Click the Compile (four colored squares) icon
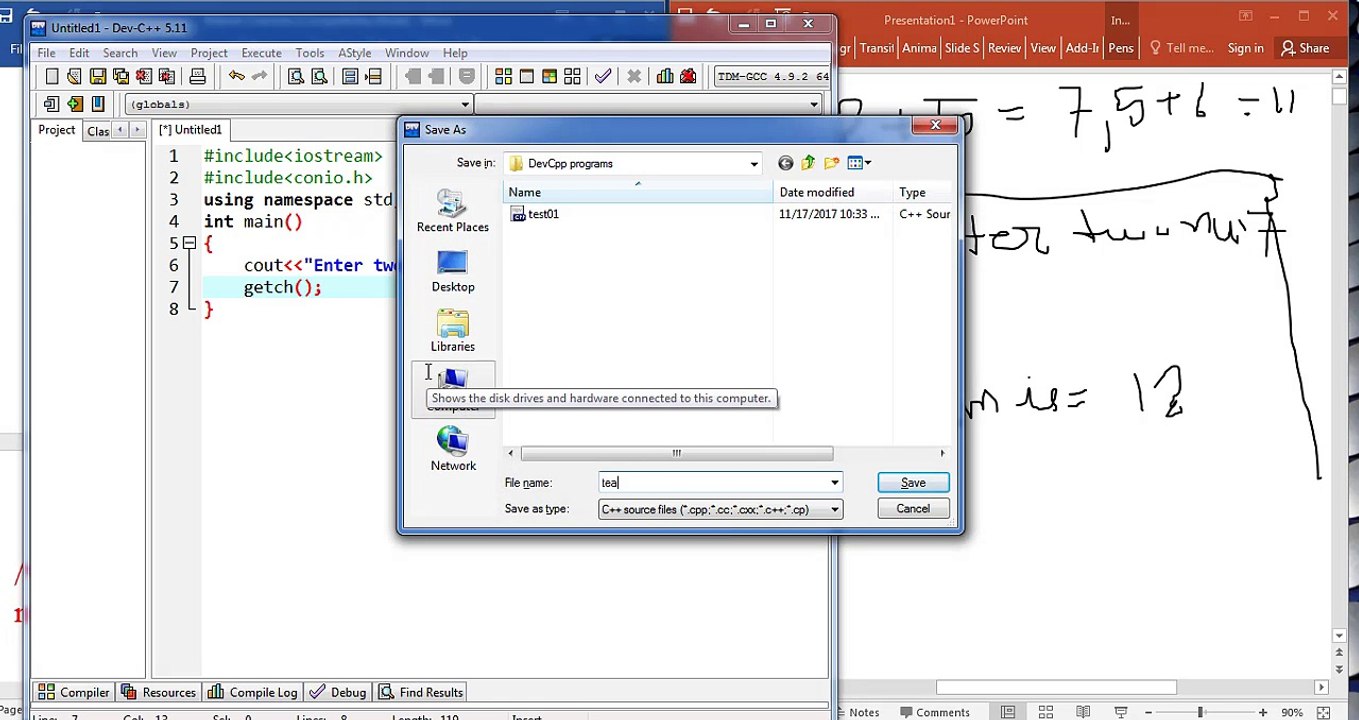The image size is (1359, 720). tap(503, 76)
